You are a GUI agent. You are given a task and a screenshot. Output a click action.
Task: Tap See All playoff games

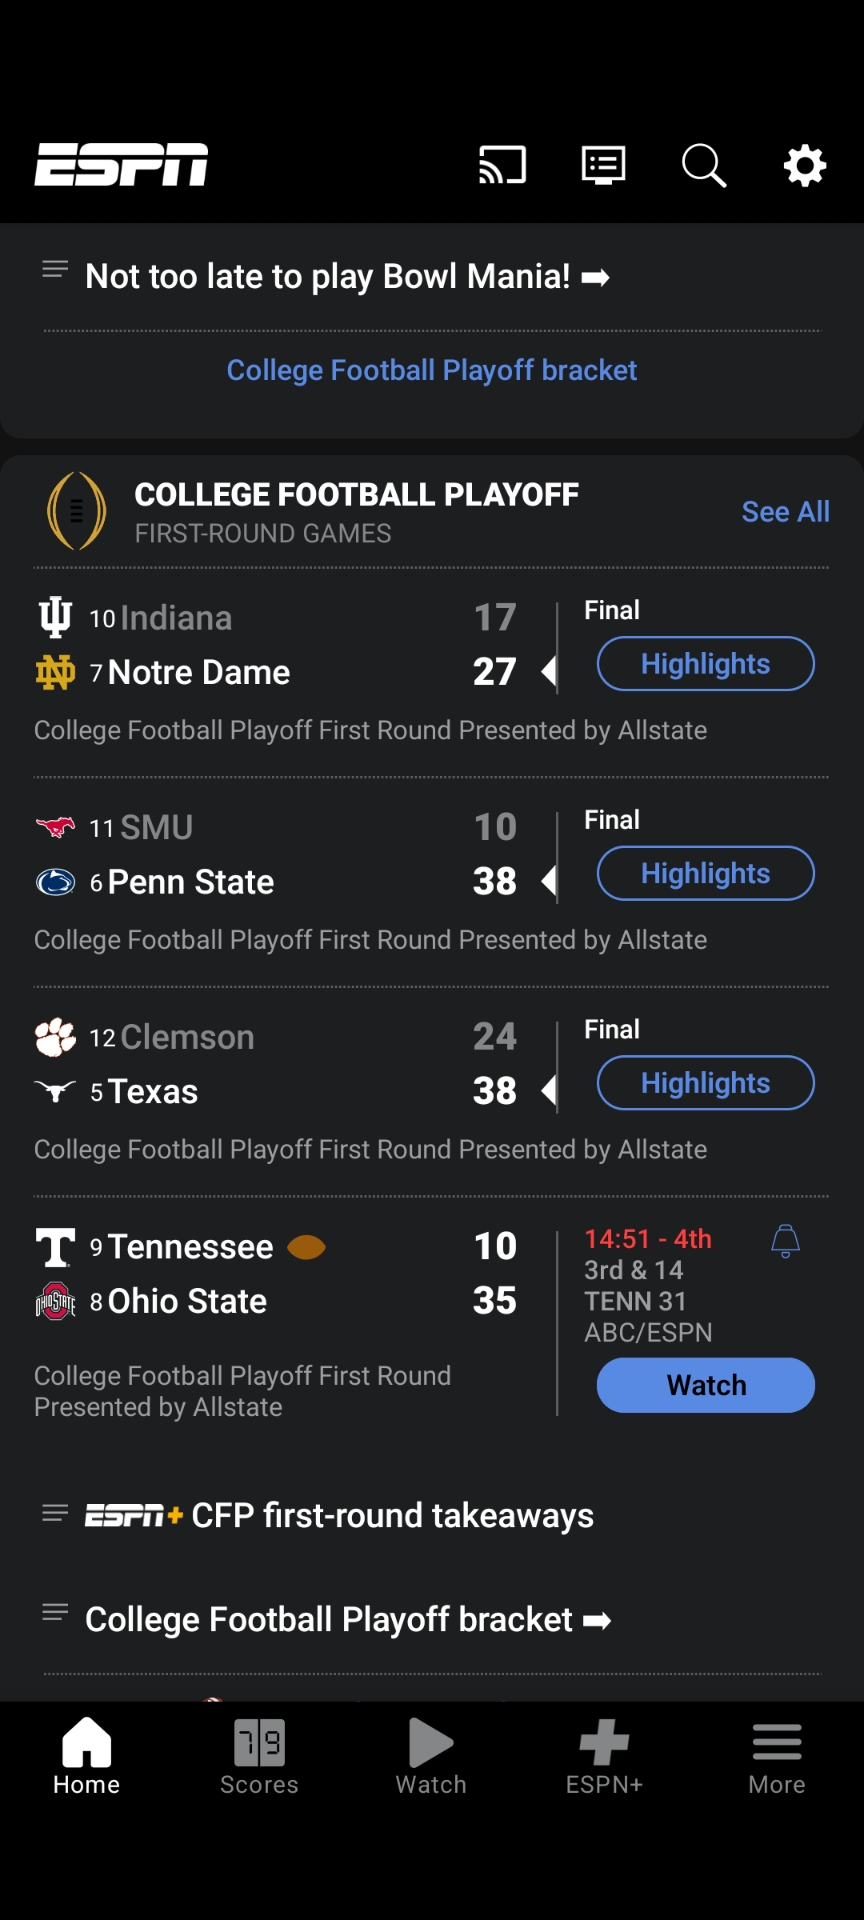pyautogui.click(x=785, y=512)
